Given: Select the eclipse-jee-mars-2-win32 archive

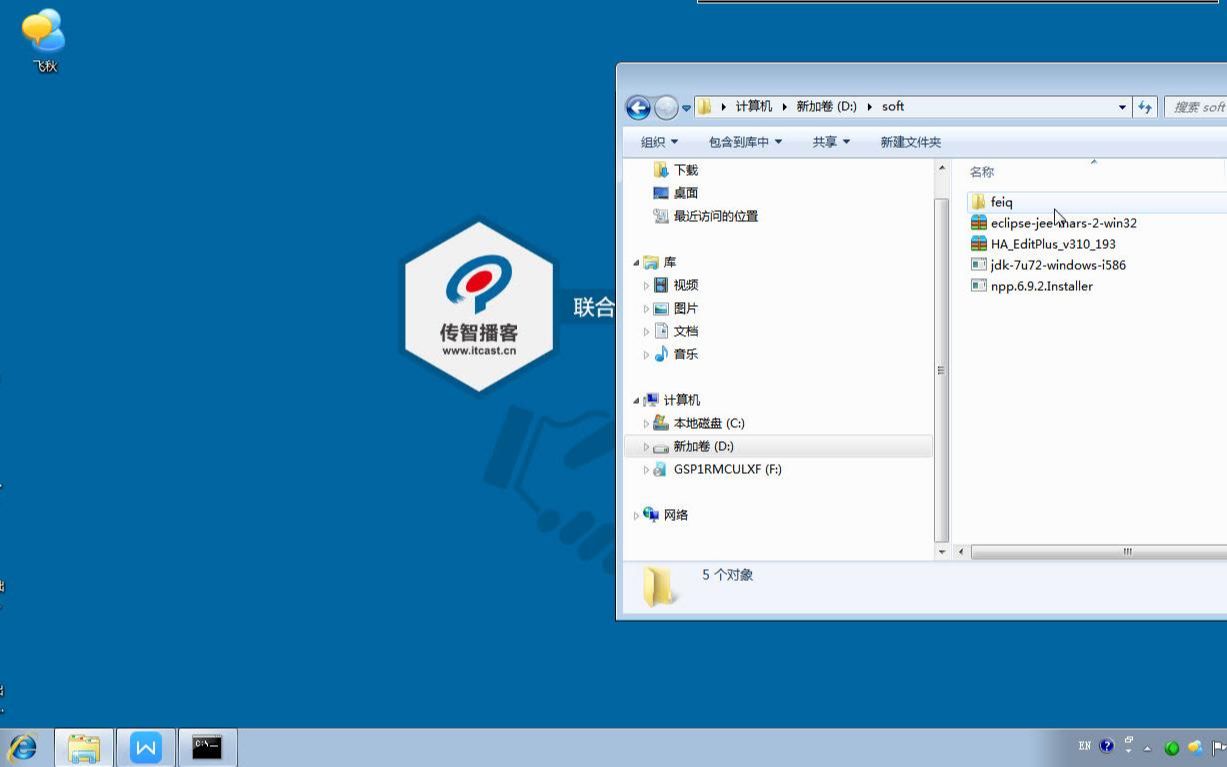Looking at the screenshot, I should (1063, 223).
